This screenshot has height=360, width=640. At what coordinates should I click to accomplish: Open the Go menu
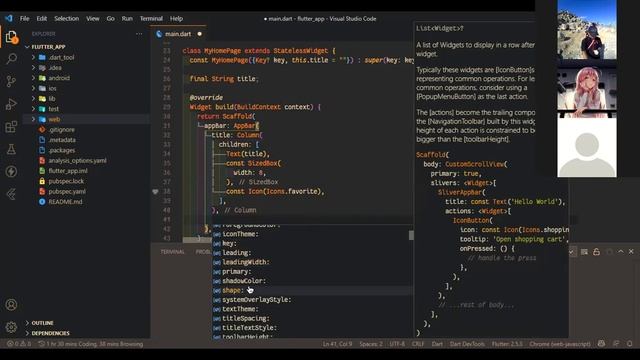tap(111, 18)
